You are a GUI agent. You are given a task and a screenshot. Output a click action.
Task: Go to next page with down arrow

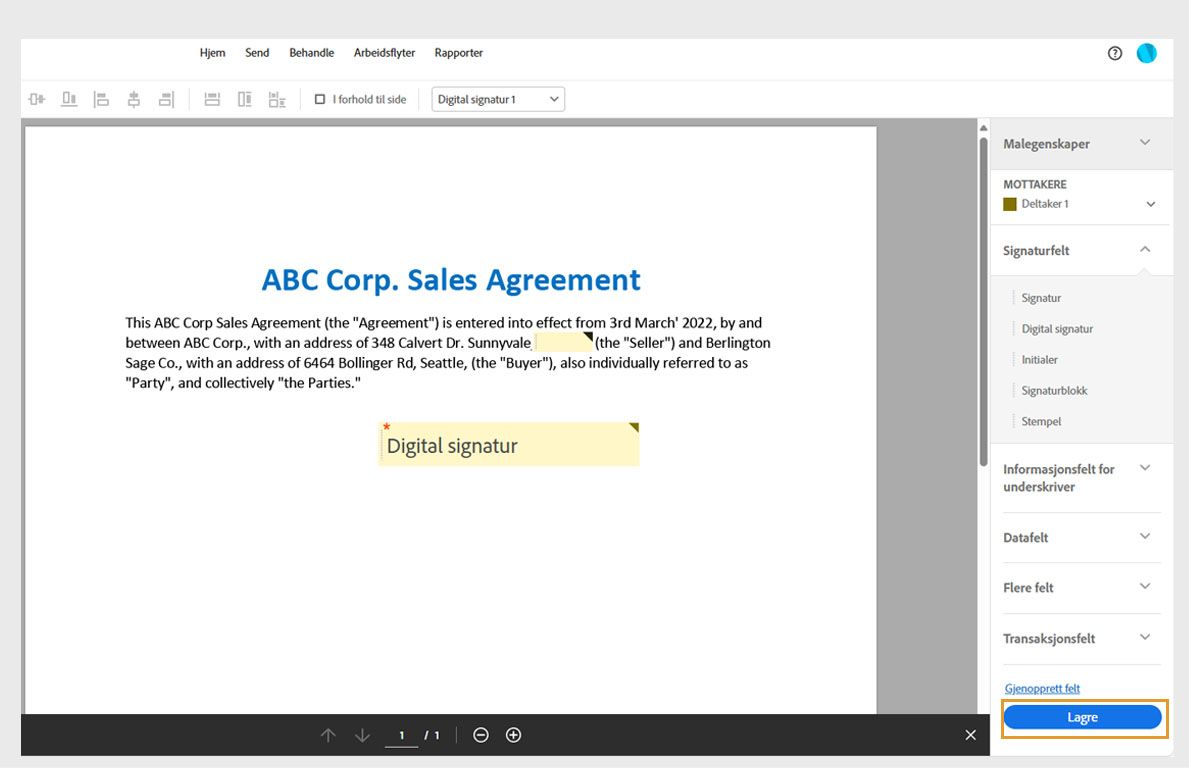[x=362, y=735]
